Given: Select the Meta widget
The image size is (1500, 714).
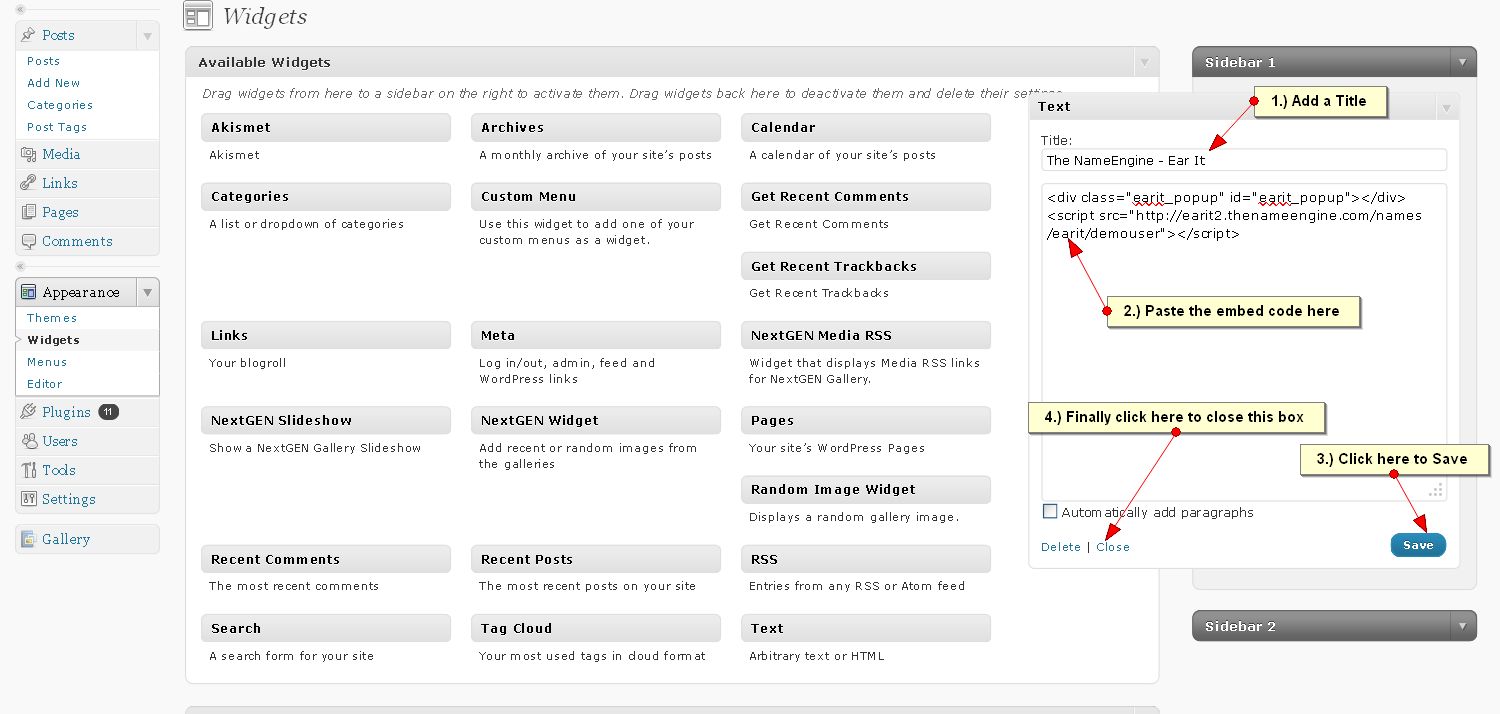Looking at the screenshot, I should click(596, 336).
